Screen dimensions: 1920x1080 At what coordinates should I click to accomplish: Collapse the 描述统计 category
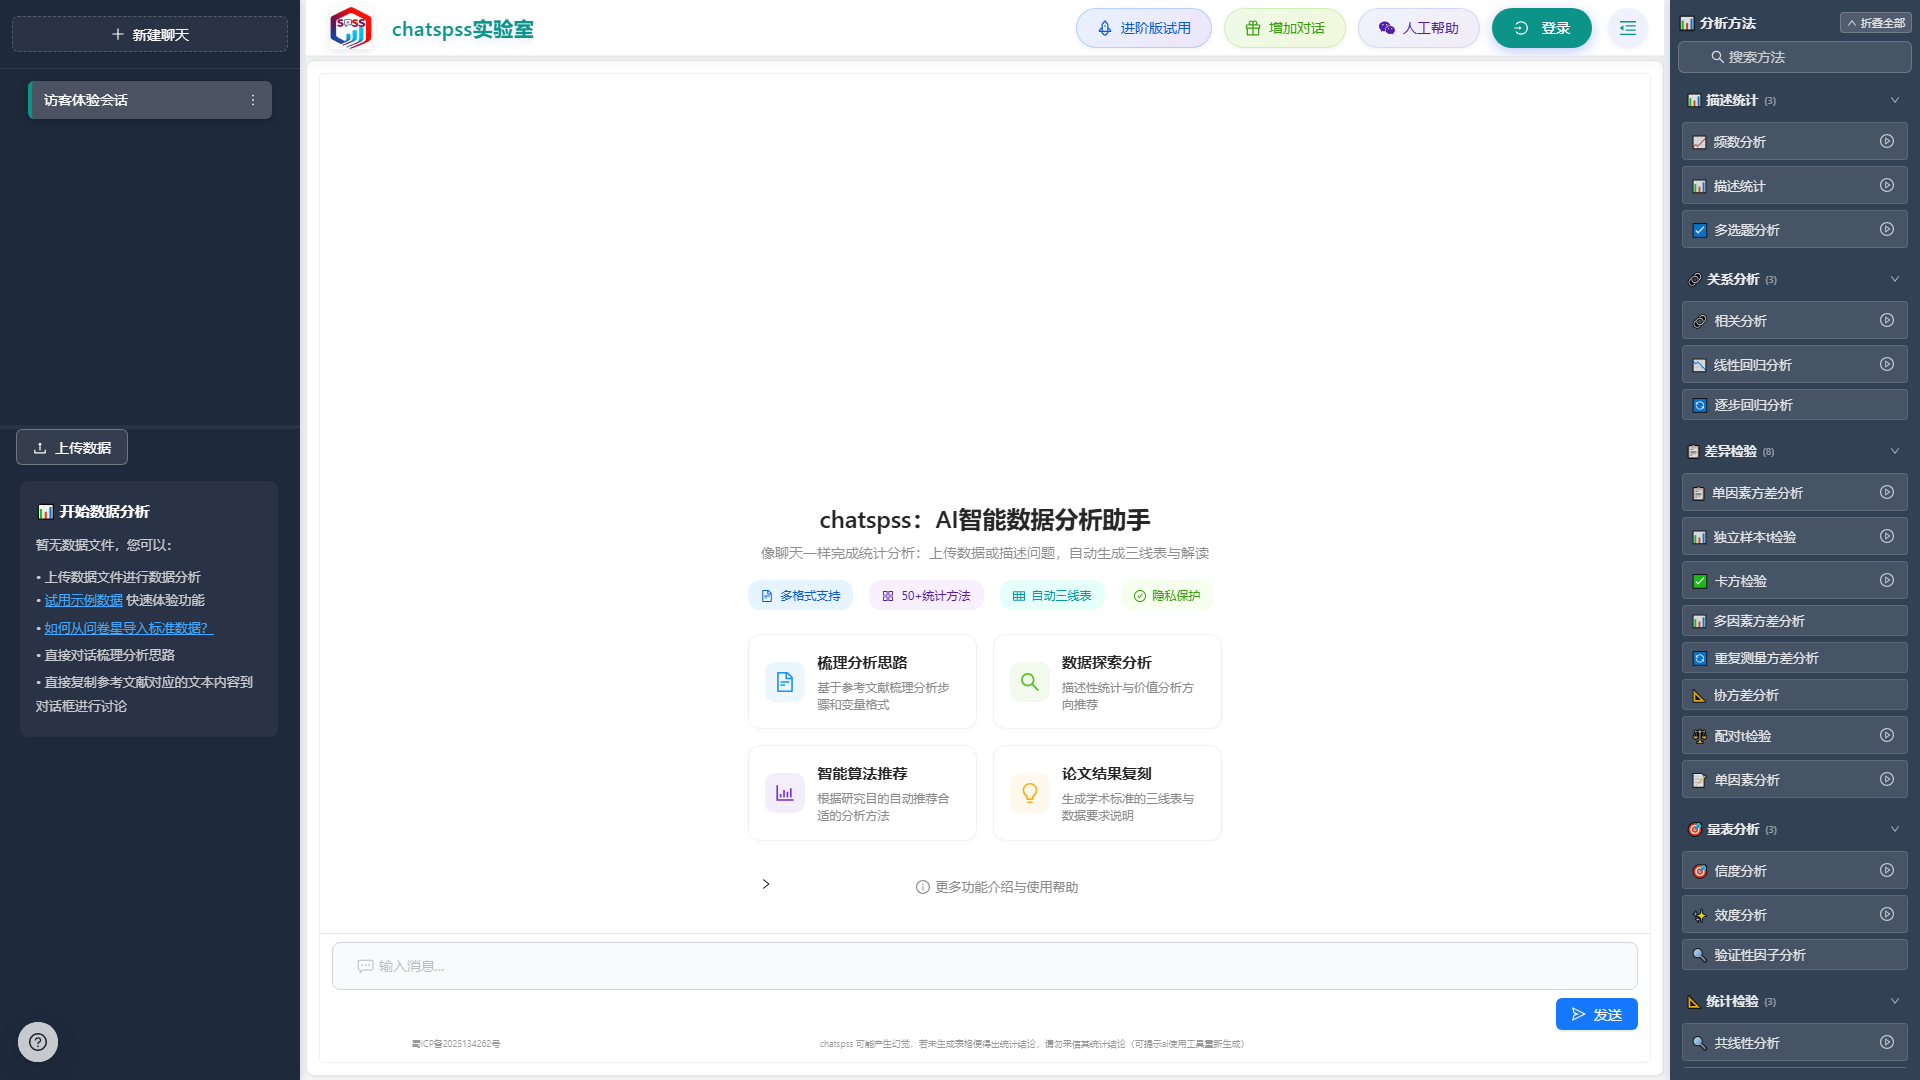pyautogui.click(x=1895, y=100)
